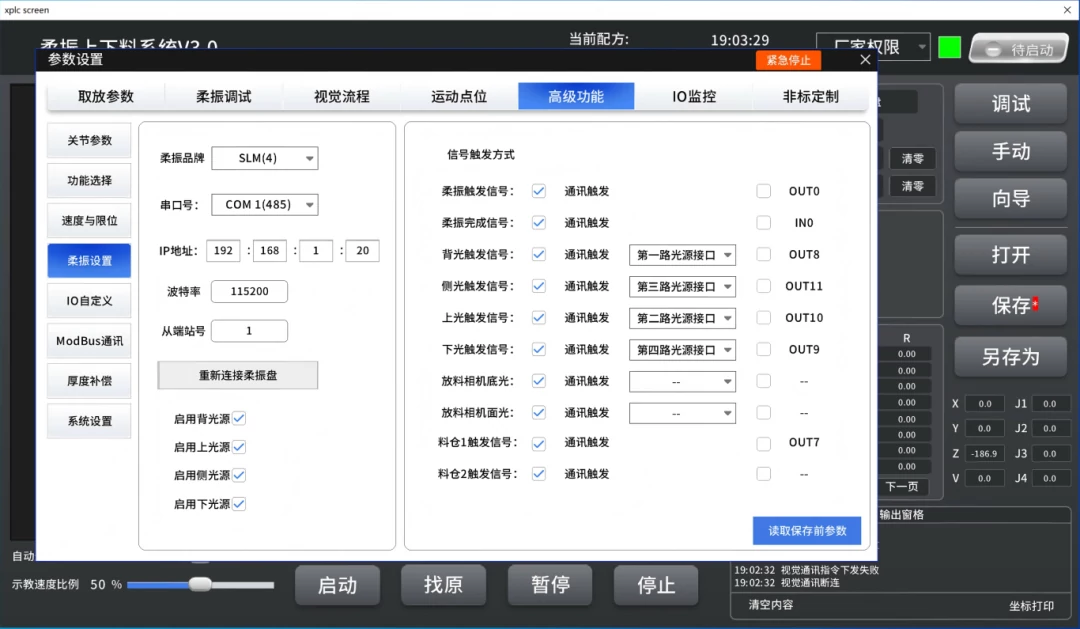The height and width of the screenshot is (629, 1080).
Task: Click the 调试 button in main window
Action: point(1010,104)
